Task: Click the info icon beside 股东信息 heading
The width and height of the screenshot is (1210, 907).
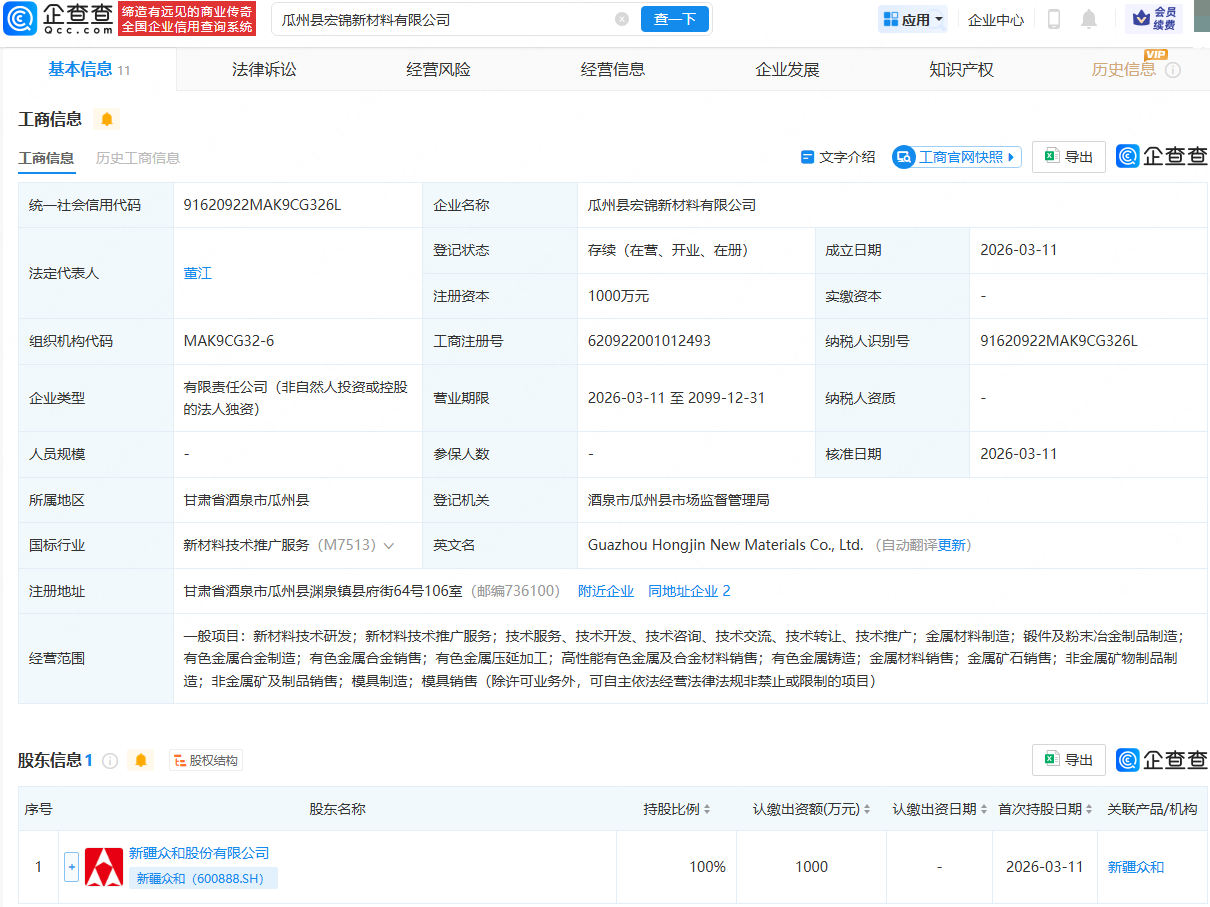Action: [110, 760]
